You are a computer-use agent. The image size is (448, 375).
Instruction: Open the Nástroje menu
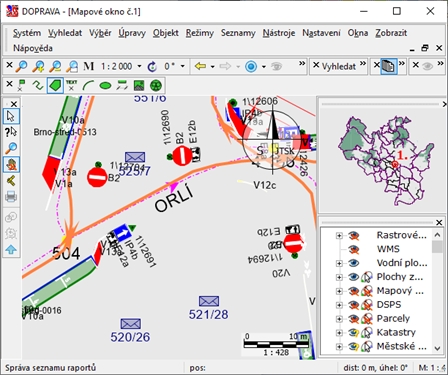click(x=279, y=33)
